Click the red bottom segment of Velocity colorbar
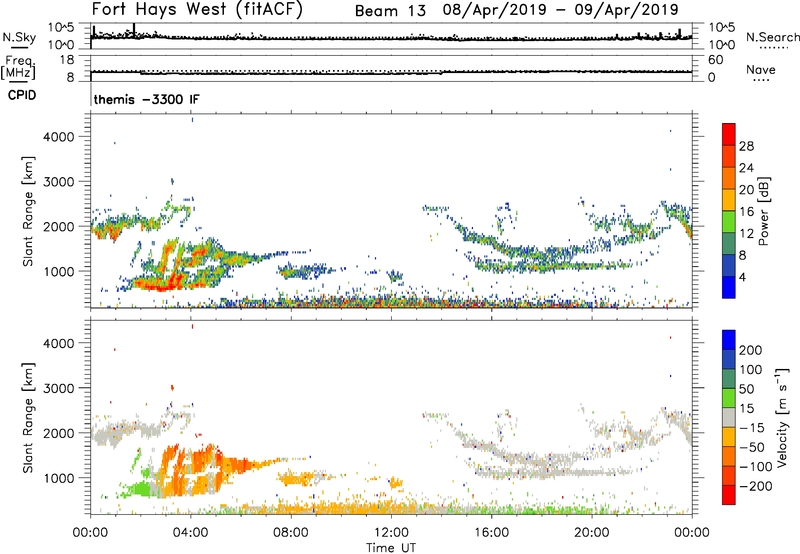 click(x=729, y=495)
